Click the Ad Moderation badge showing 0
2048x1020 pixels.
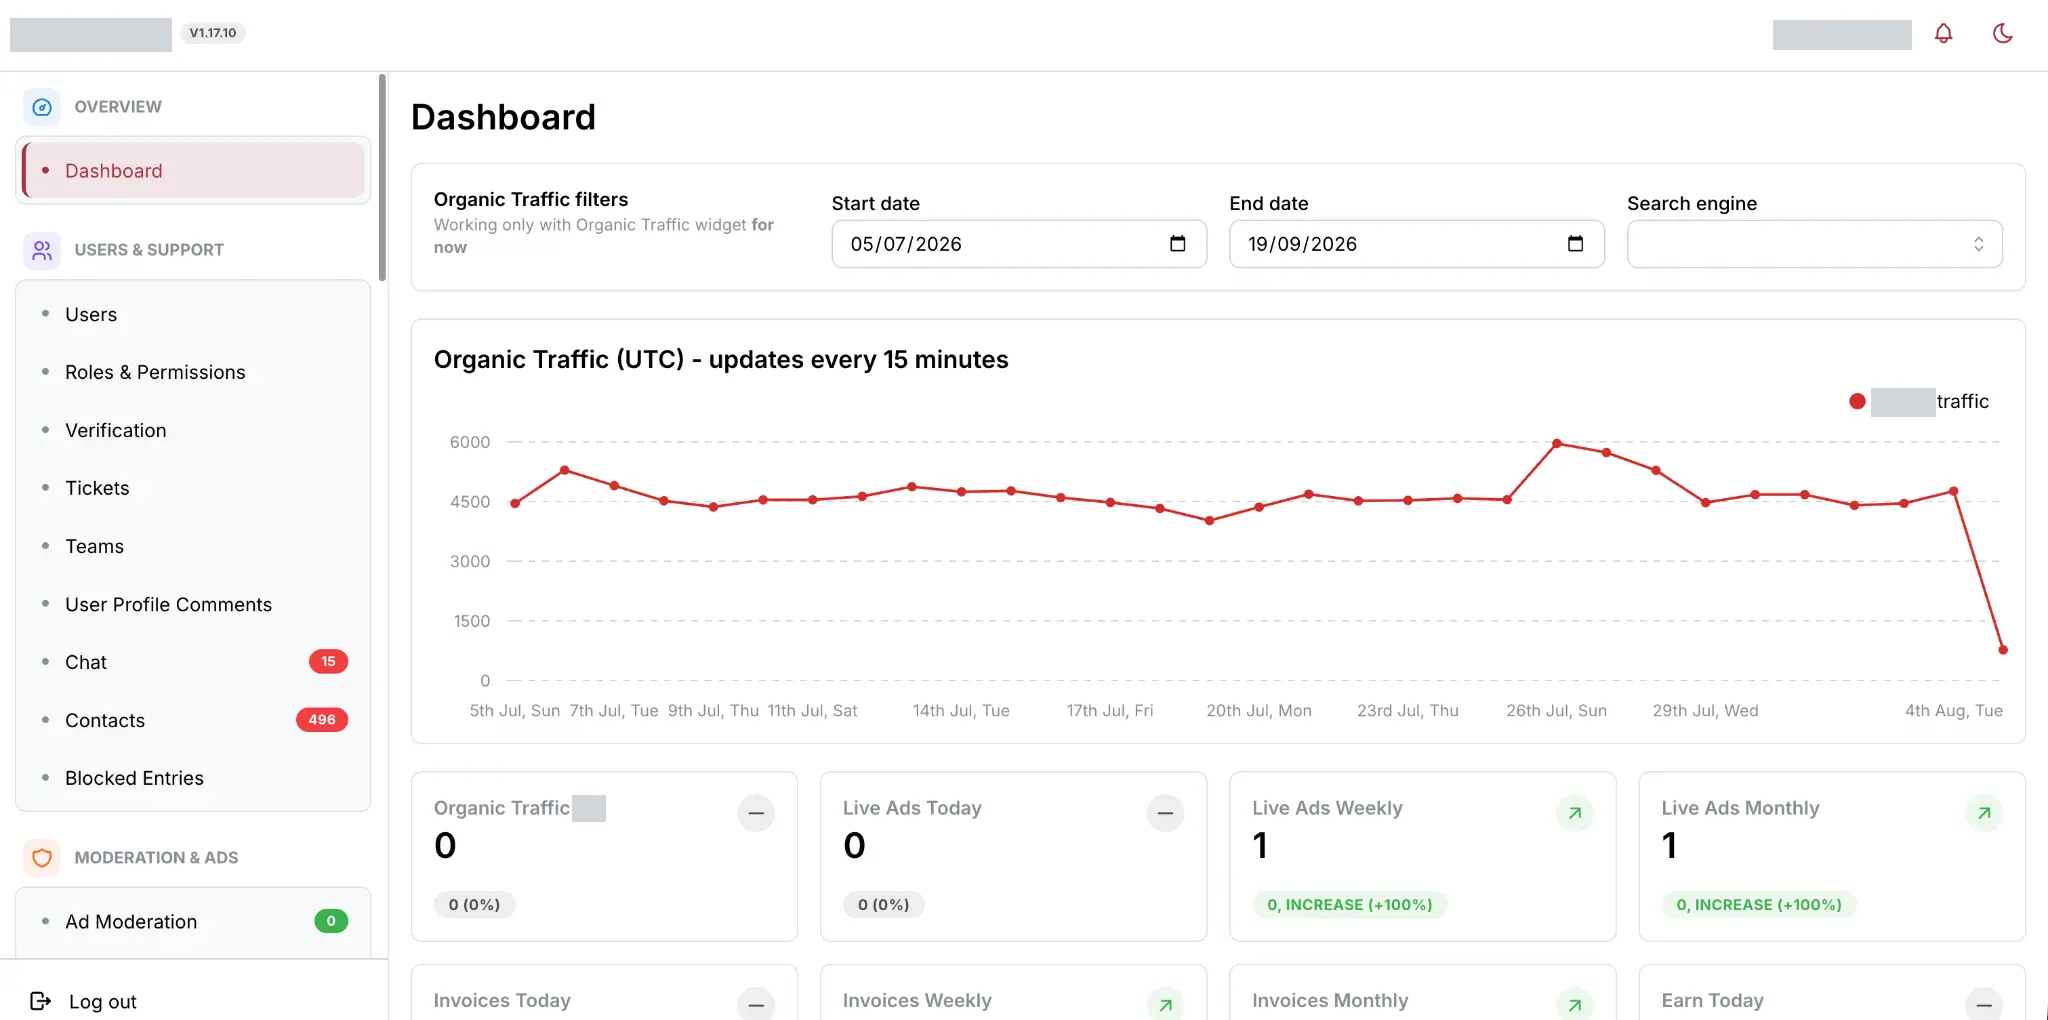pyautogui.click(x=331, y=921)
